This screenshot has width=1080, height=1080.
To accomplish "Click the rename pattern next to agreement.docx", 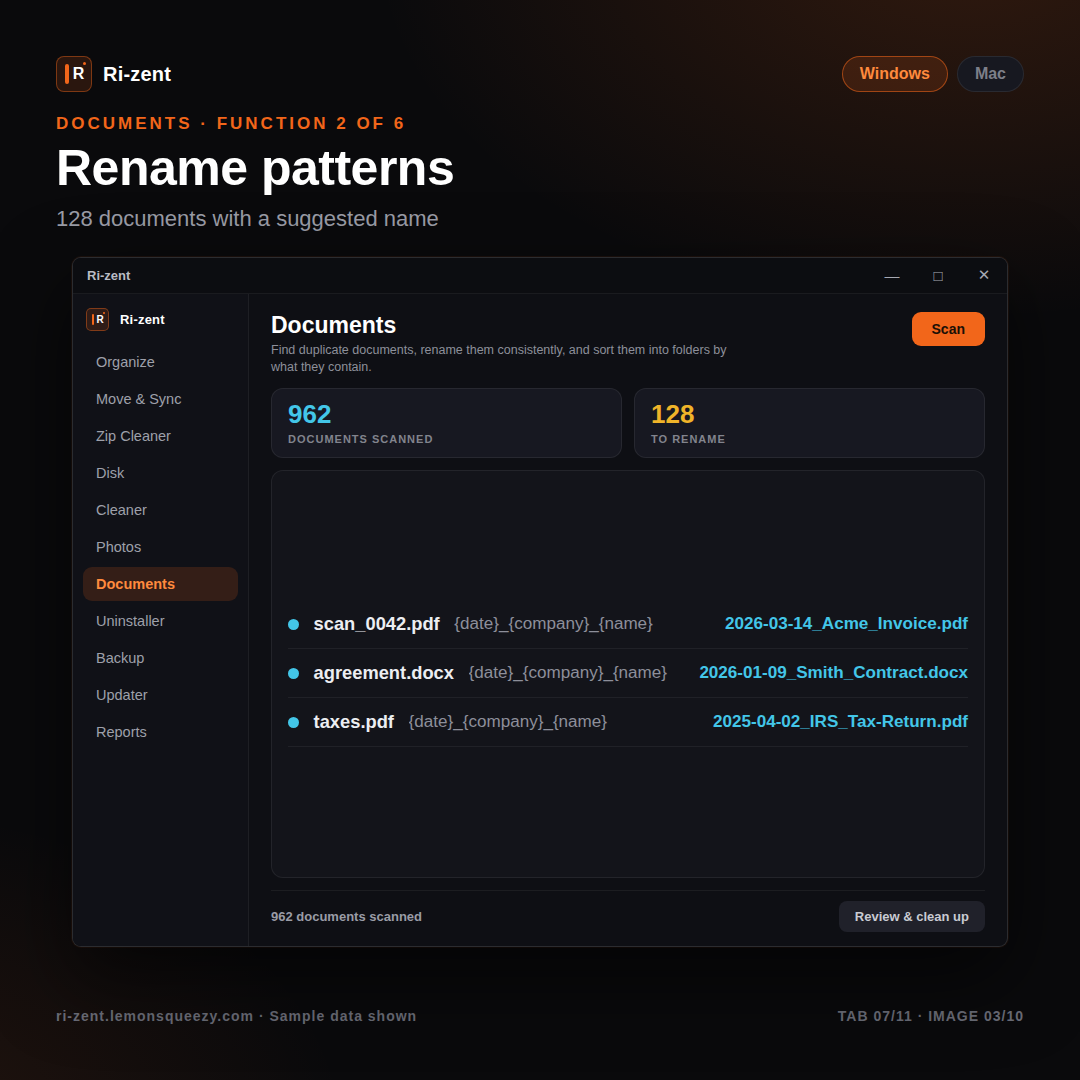I will (568, 672).
